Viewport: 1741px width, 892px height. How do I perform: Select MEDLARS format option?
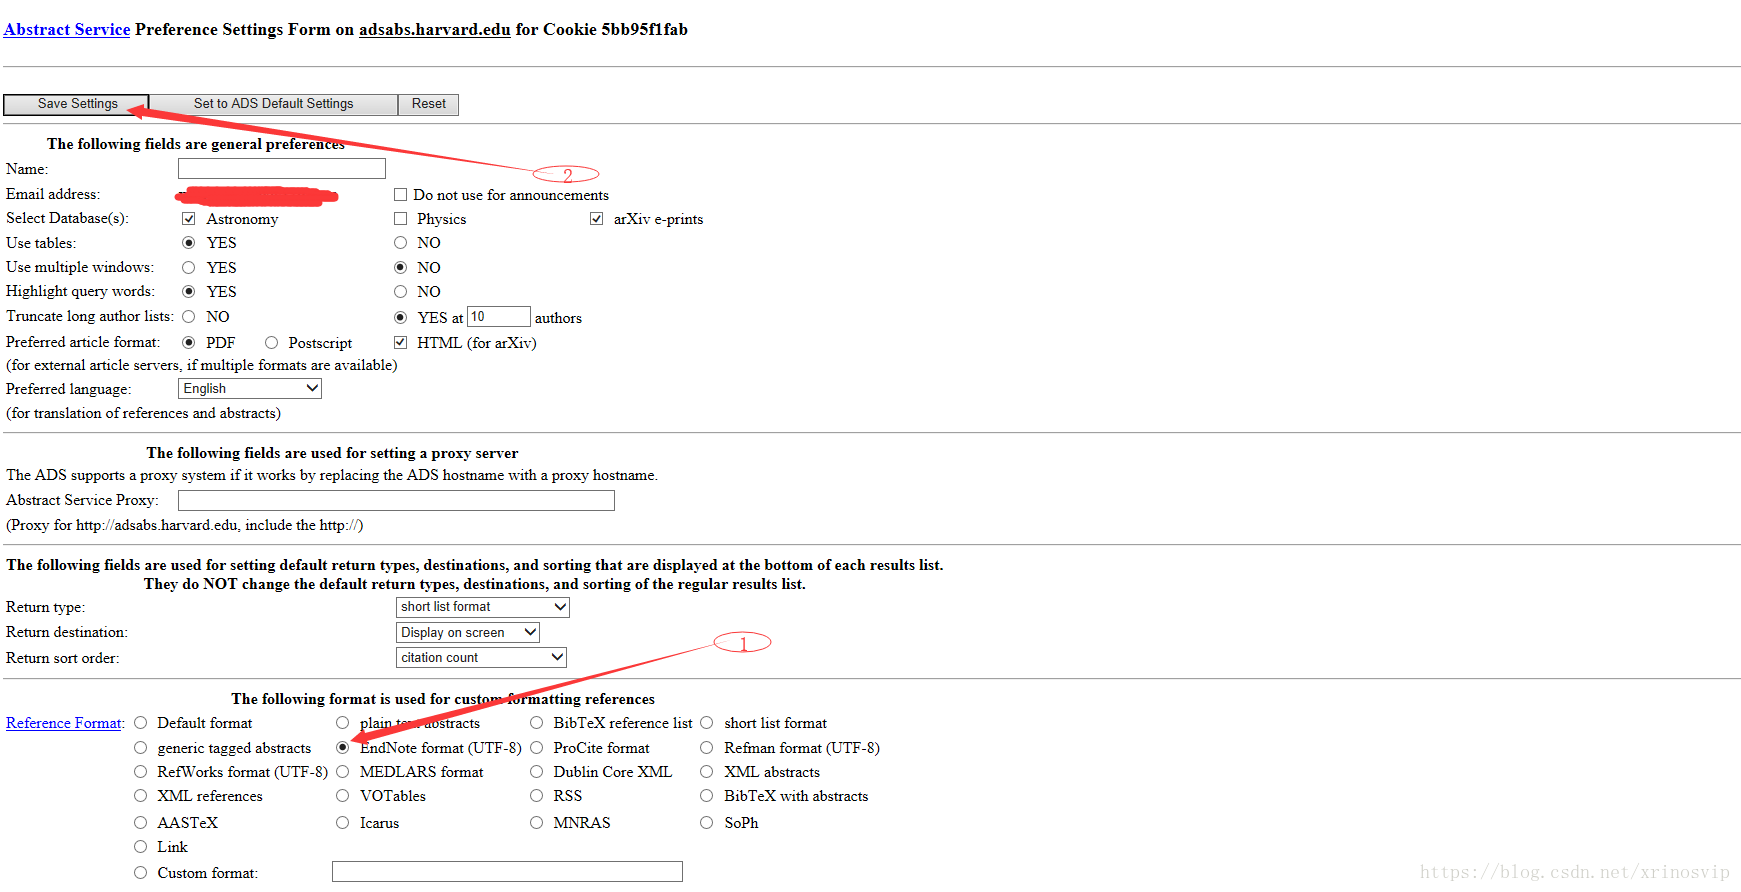point(342,772)
